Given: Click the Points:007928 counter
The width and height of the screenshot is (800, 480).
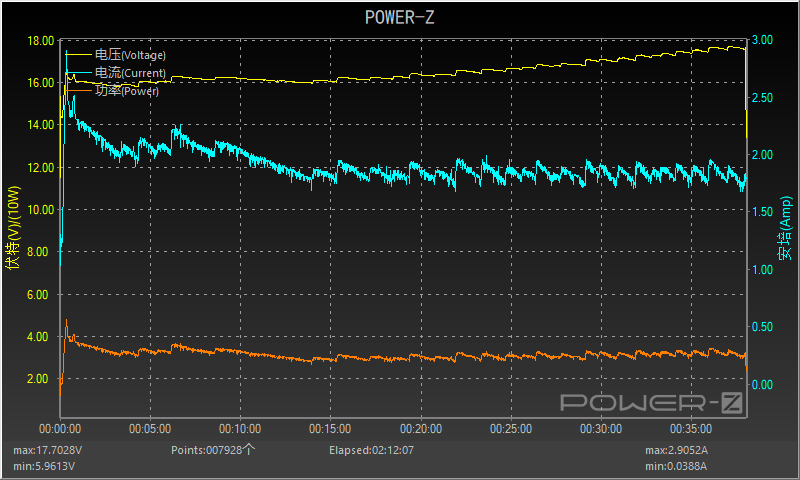Looking at the screenshot, I should (x=213, y=450).
